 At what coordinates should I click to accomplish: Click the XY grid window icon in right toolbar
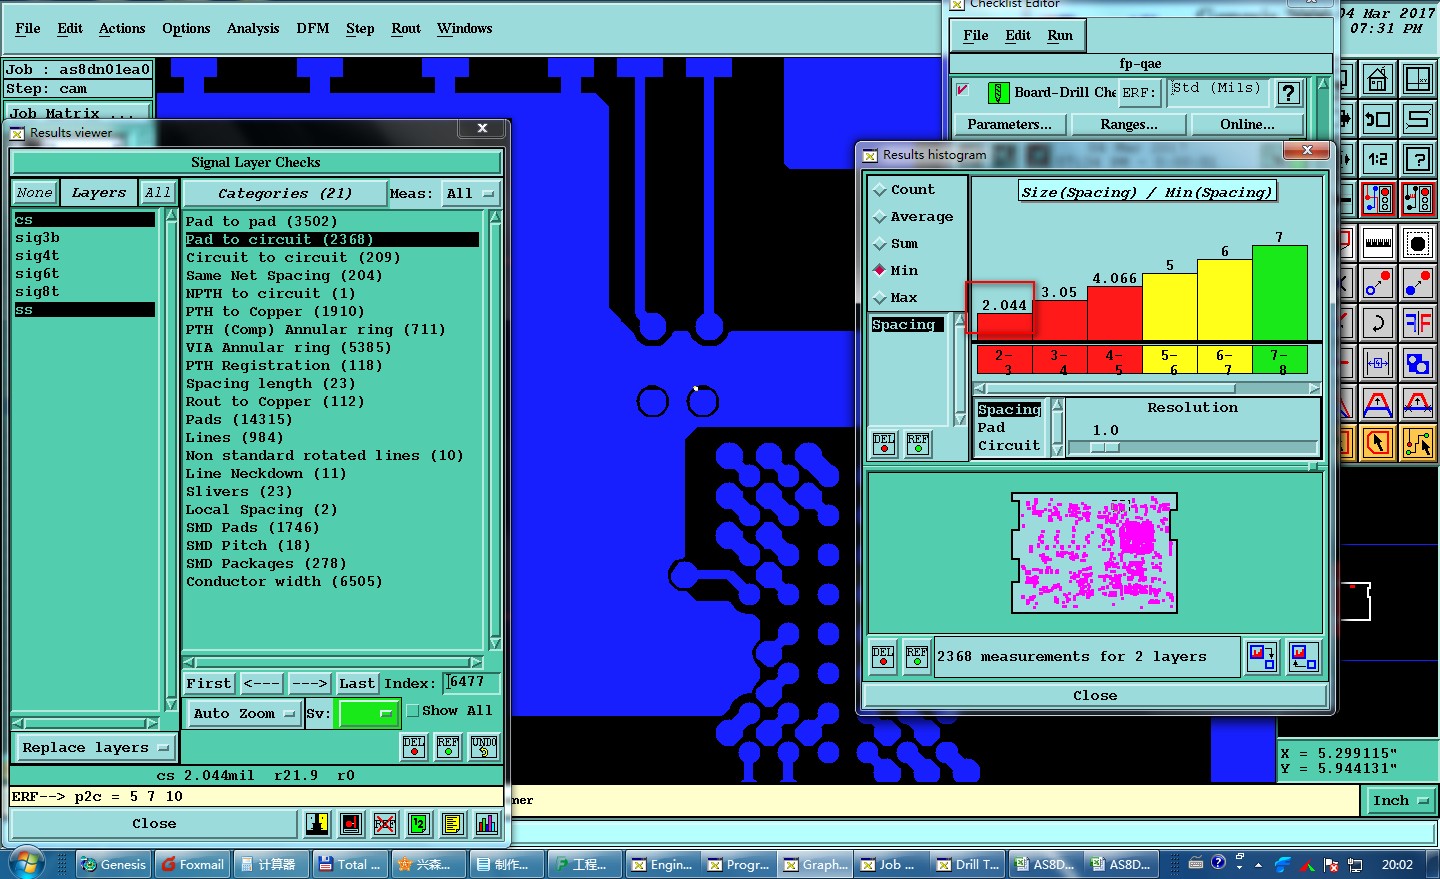(1418, 78)
